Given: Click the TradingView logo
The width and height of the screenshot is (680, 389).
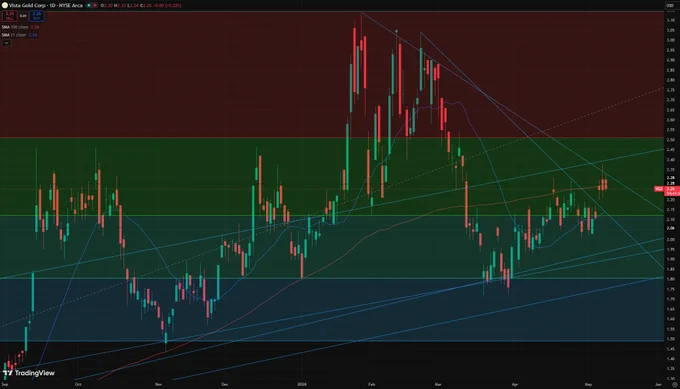Looking at the screenshot, I should click(29, 373).
